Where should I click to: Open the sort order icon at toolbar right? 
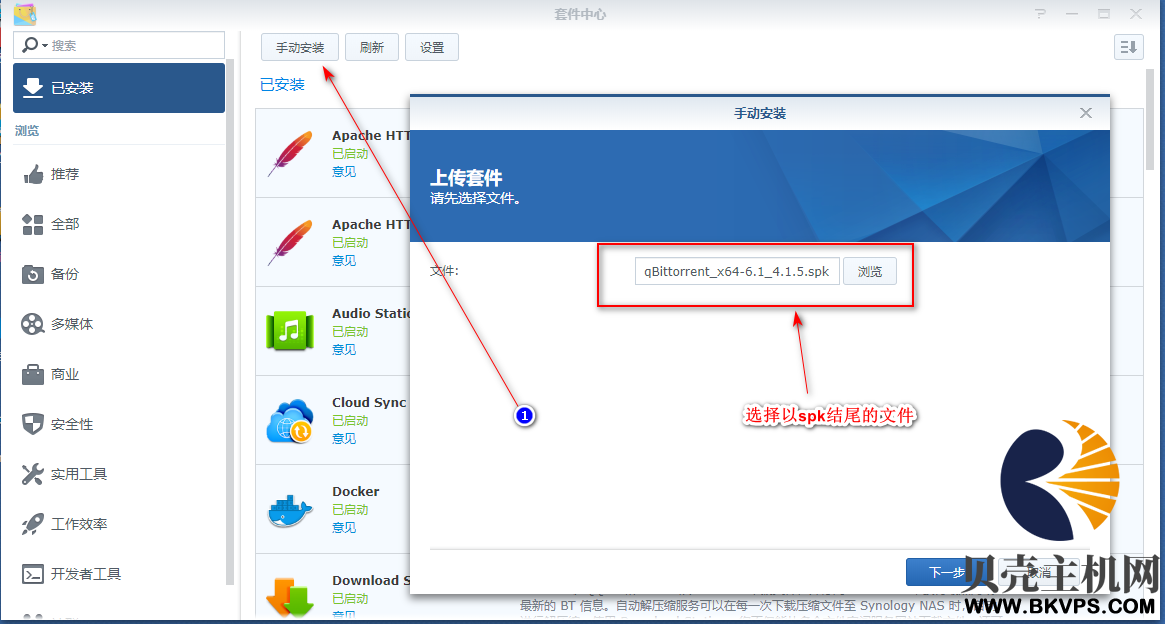tap(1128, 47)
